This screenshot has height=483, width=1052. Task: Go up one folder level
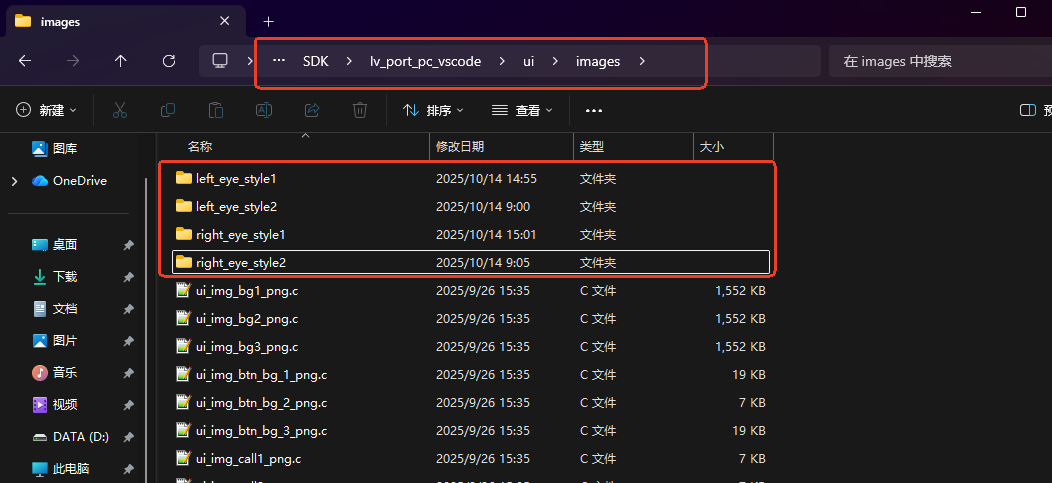tap(121, 61)
